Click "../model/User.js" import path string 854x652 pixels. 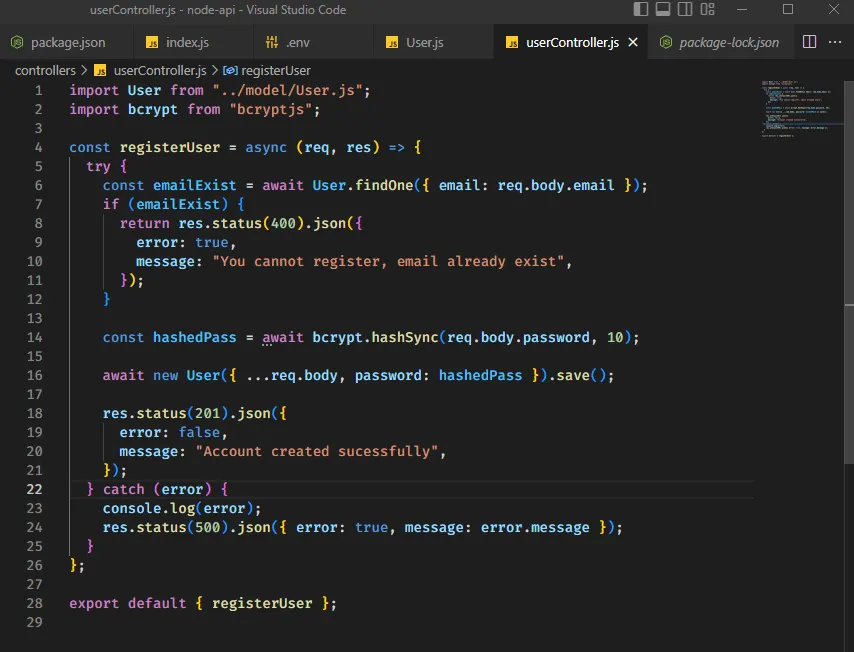coord(288,90)
